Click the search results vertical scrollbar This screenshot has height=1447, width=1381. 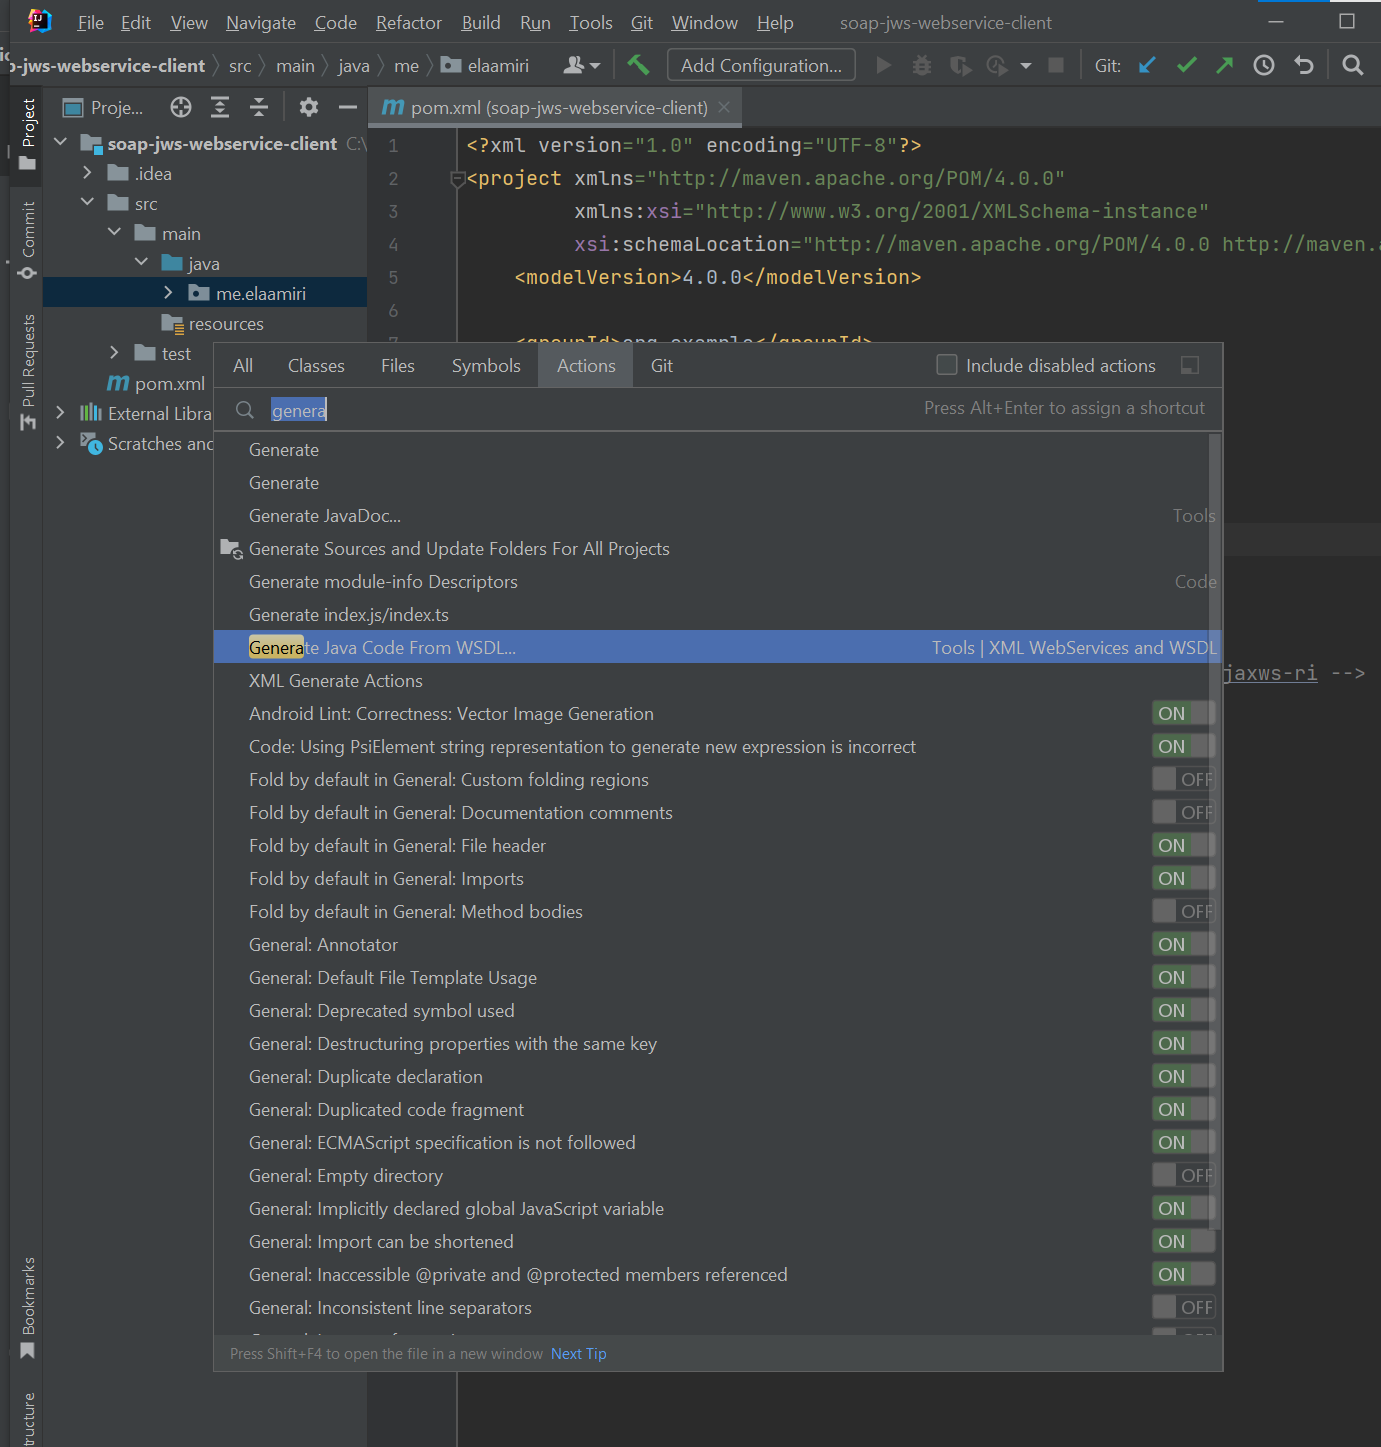click(1215, 830)
